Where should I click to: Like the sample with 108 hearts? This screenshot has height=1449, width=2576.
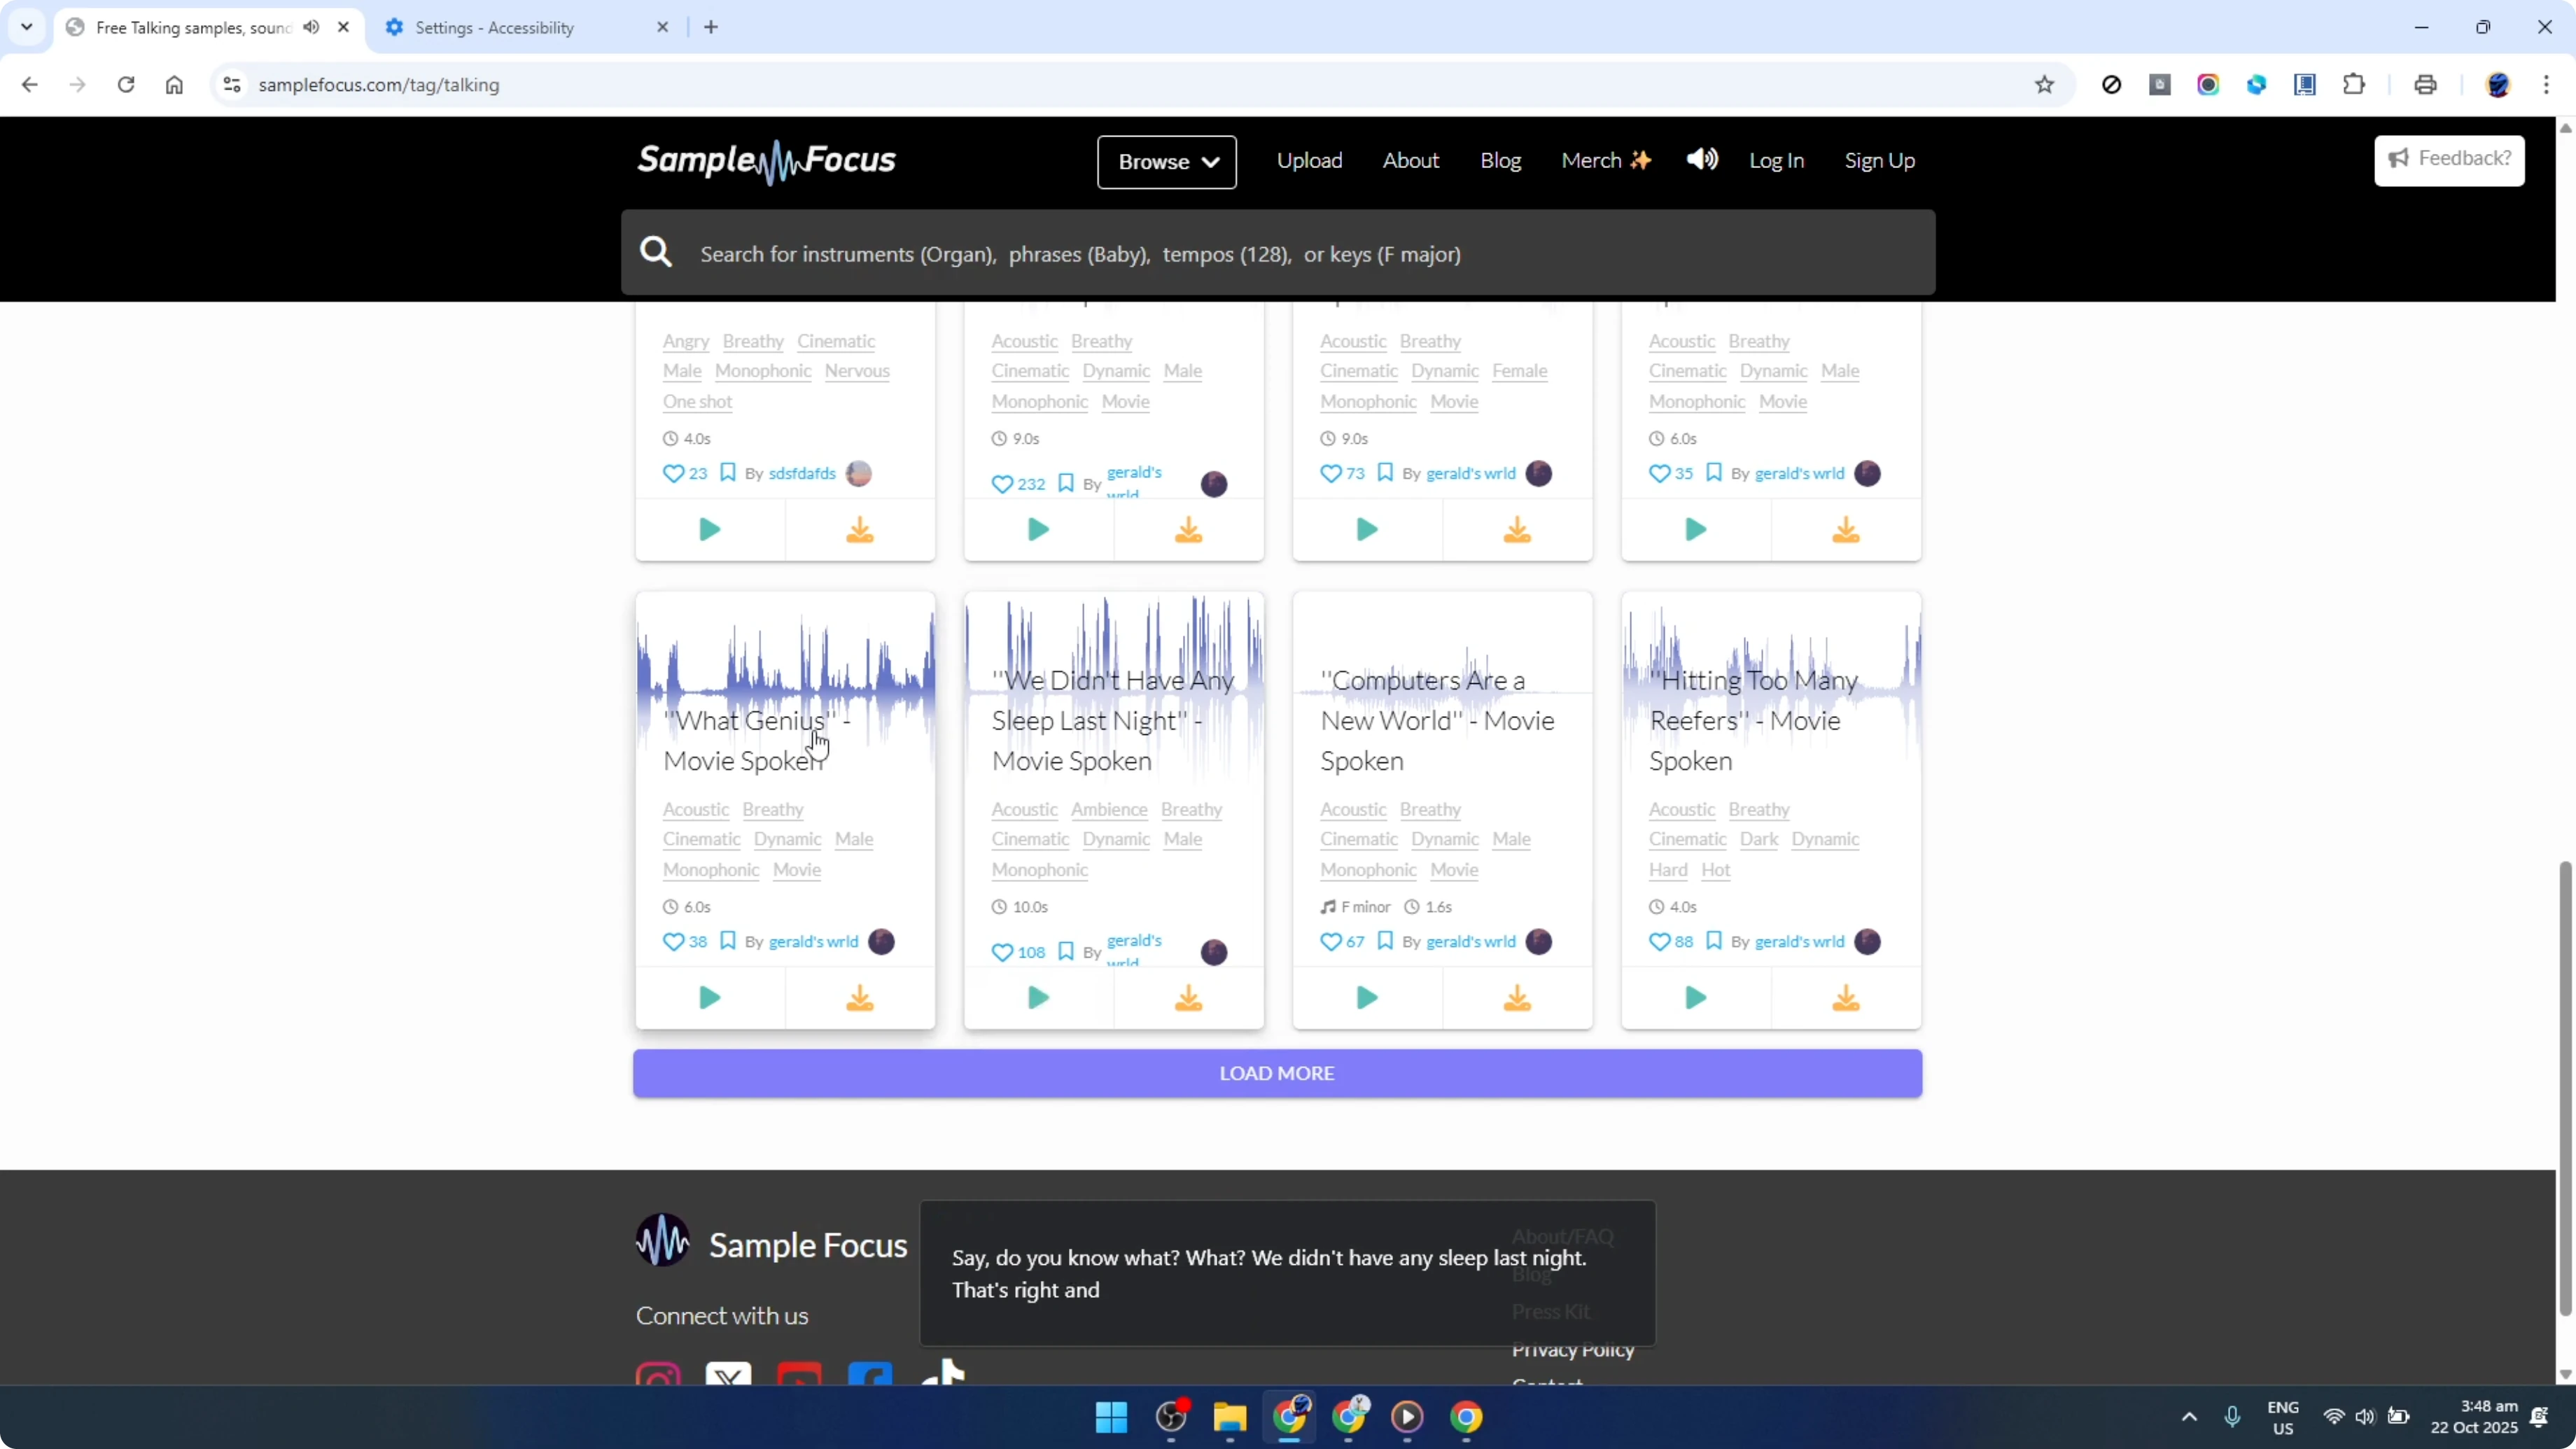[1002, 952]
